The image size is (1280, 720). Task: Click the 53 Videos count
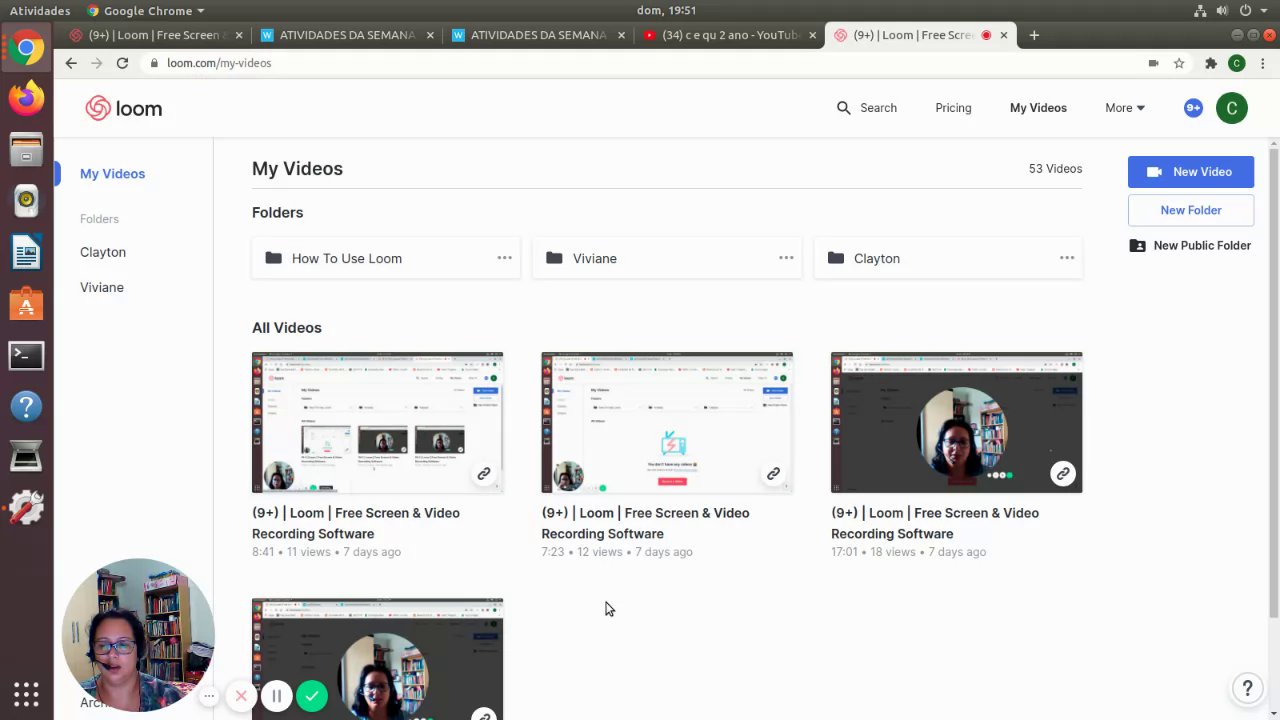[x=1055, y=169]
